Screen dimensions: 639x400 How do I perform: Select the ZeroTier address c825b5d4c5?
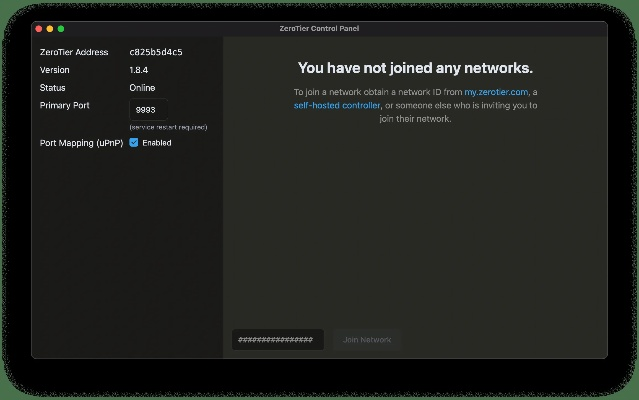click(155, 52)
